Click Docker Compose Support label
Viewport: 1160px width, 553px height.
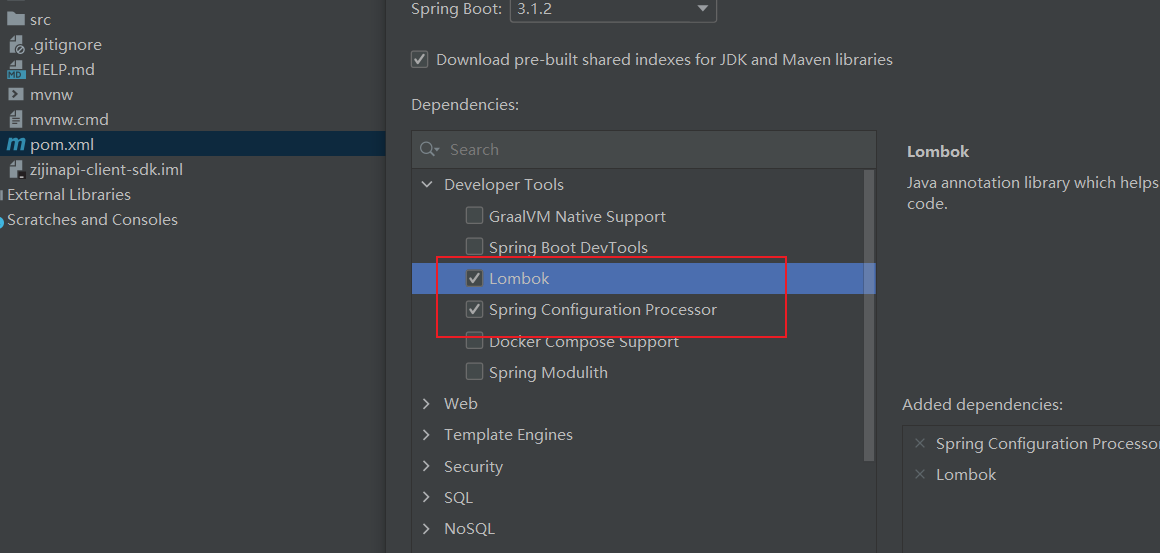click(x=584, y=342)
